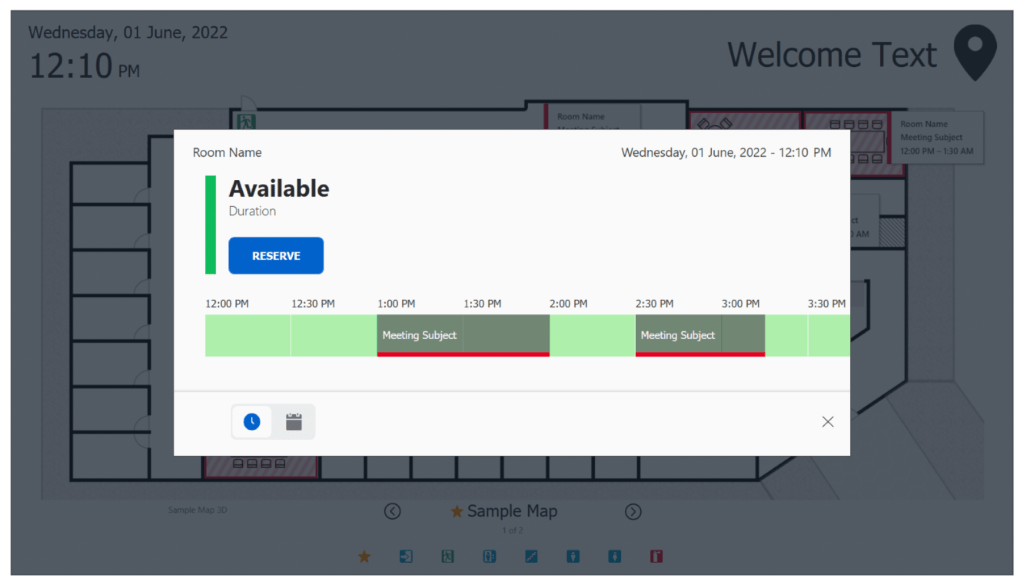Click the location pin icon beside Welcome Text

tap(974, 53)
